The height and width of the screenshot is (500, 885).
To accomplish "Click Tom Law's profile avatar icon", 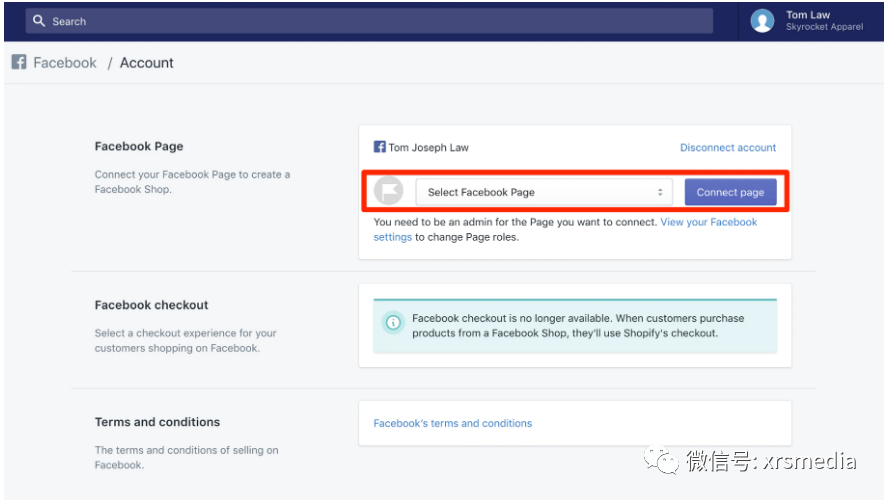I will click(762, 21).
